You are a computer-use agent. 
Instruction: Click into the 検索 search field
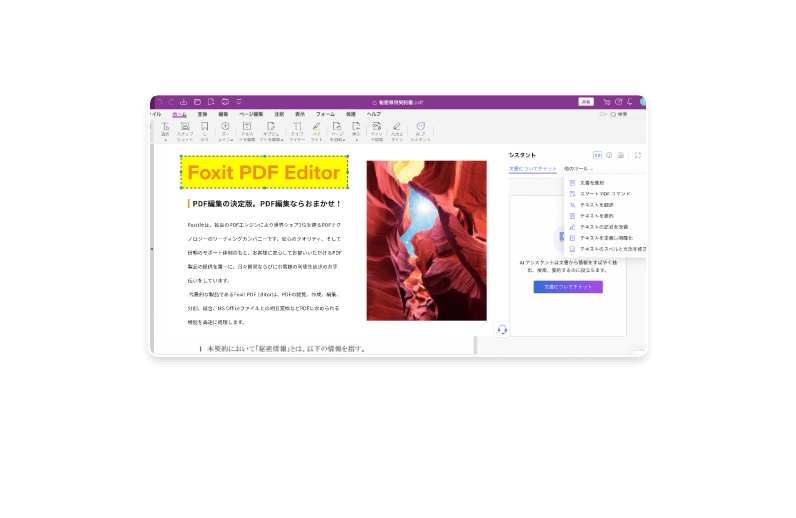point(627,114)
